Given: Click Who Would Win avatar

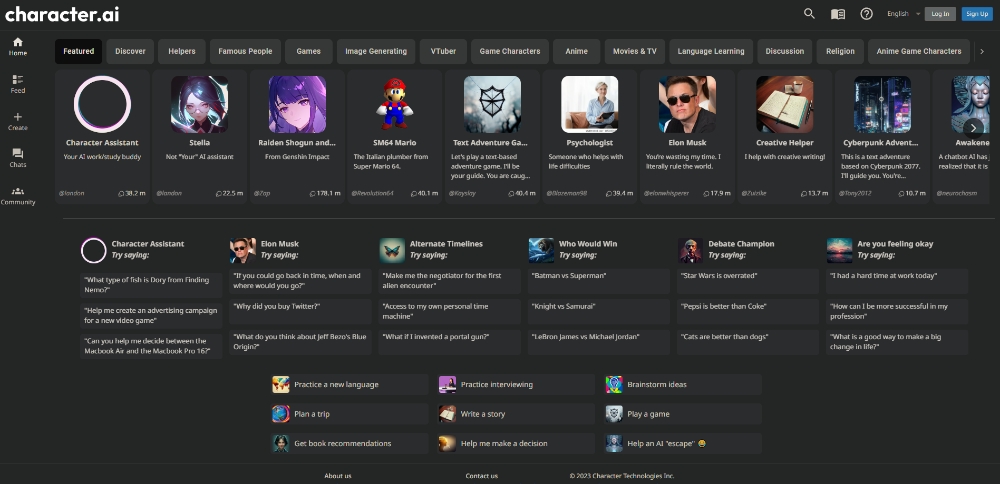Looking at the screenshot, I should (x=541, y=251).
